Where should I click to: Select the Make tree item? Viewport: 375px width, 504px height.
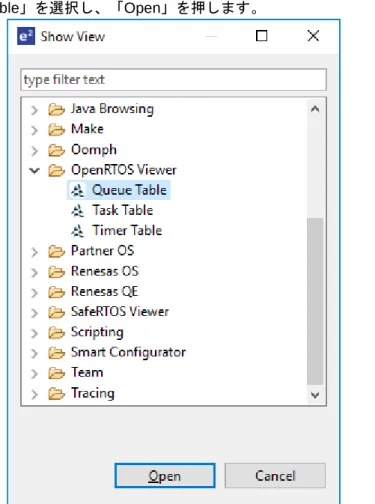point(87,129)
